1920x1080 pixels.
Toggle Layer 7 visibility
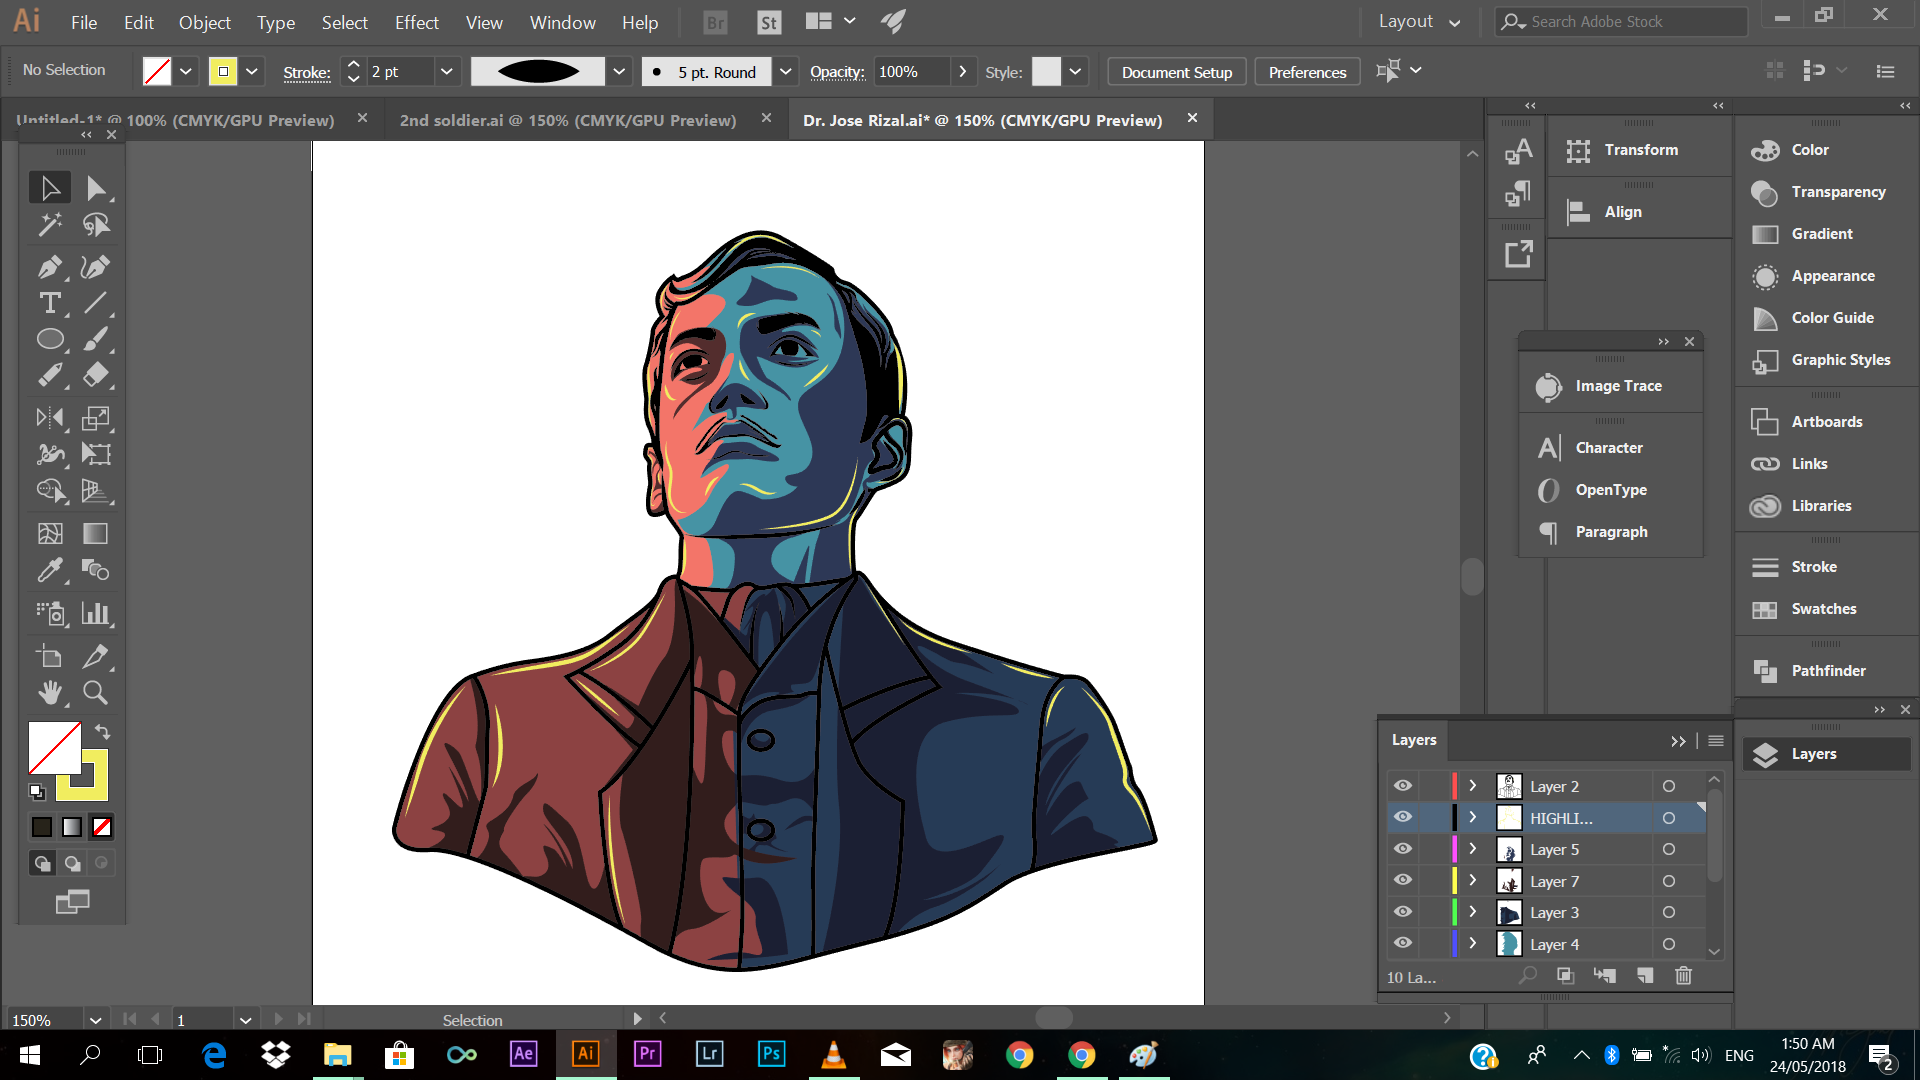click(1403, 880)
